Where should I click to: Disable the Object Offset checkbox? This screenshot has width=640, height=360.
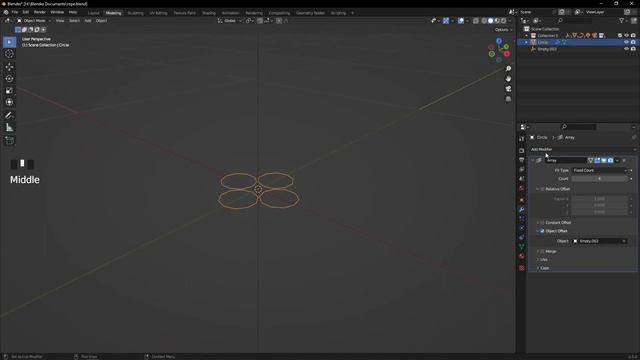(542, 231)
